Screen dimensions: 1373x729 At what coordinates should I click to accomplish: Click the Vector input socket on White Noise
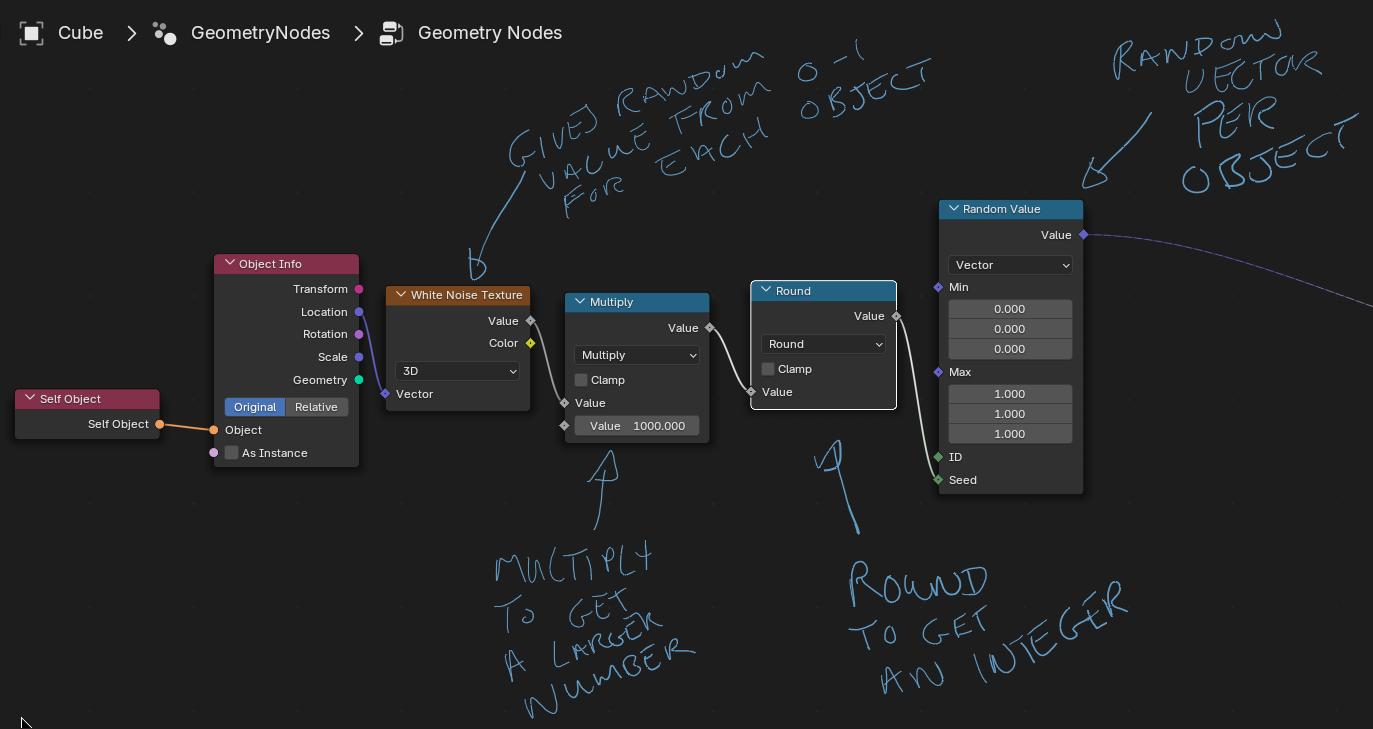[385, 394]
